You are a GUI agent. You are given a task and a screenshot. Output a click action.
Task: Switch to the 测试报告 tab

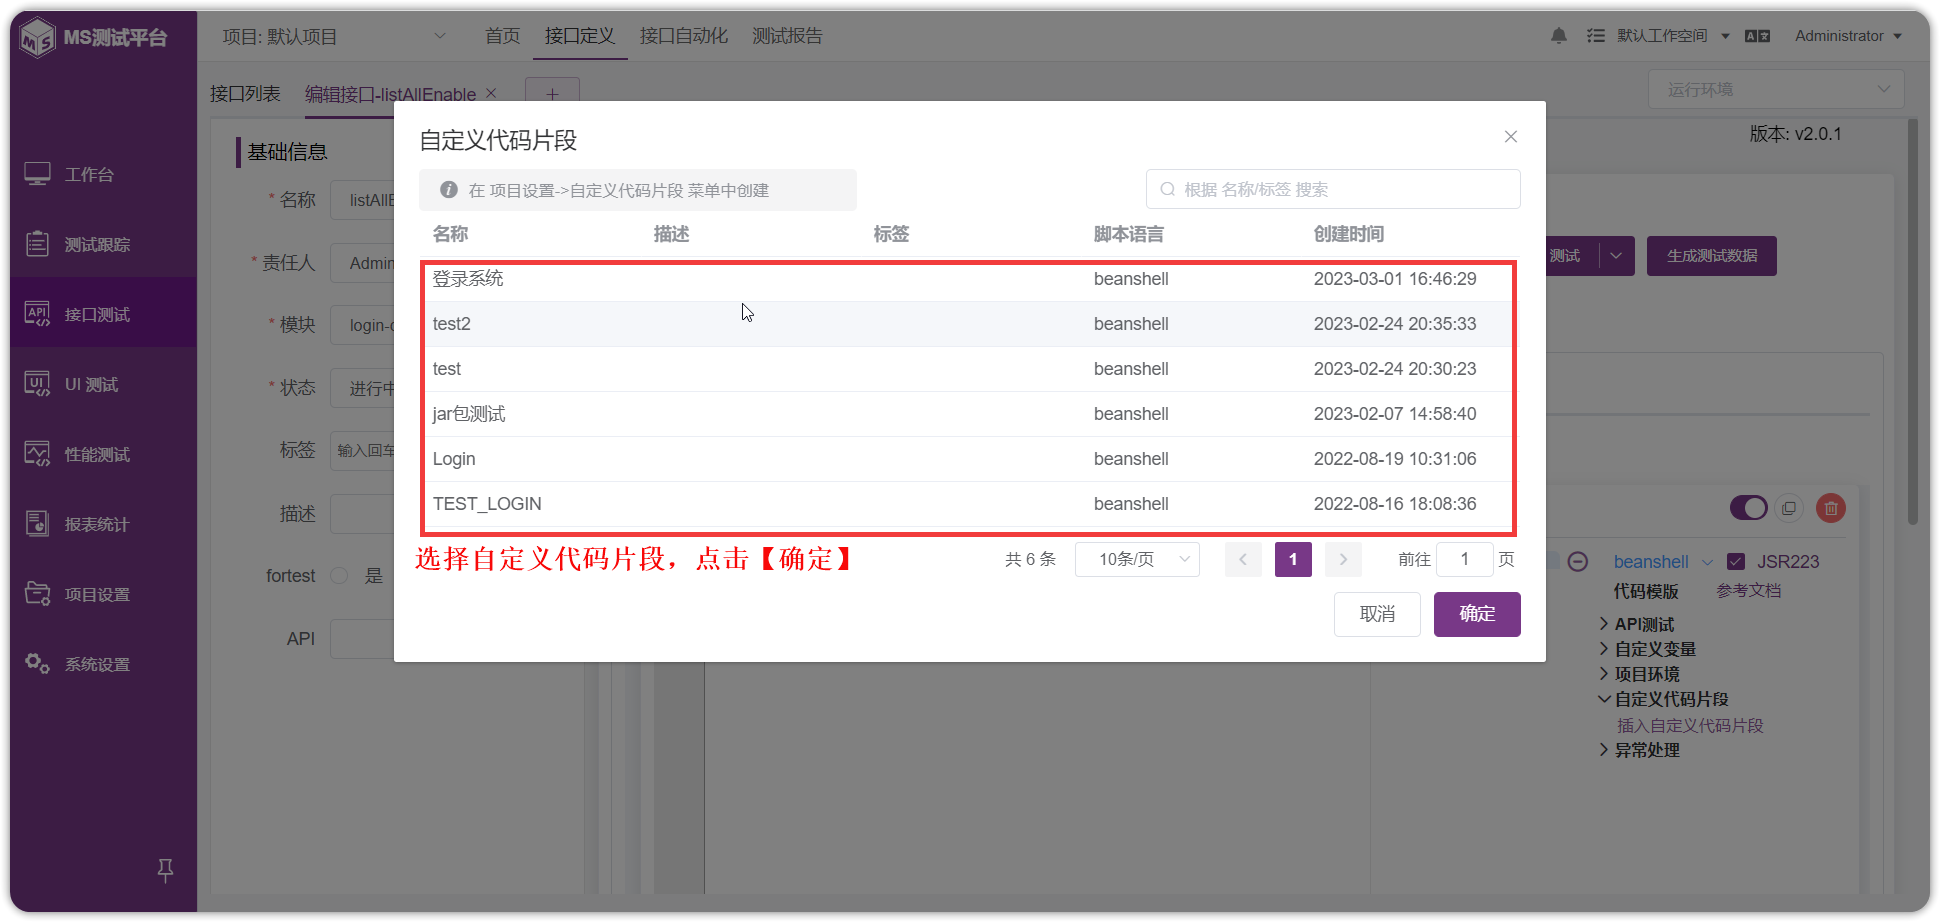coord(787,36)
